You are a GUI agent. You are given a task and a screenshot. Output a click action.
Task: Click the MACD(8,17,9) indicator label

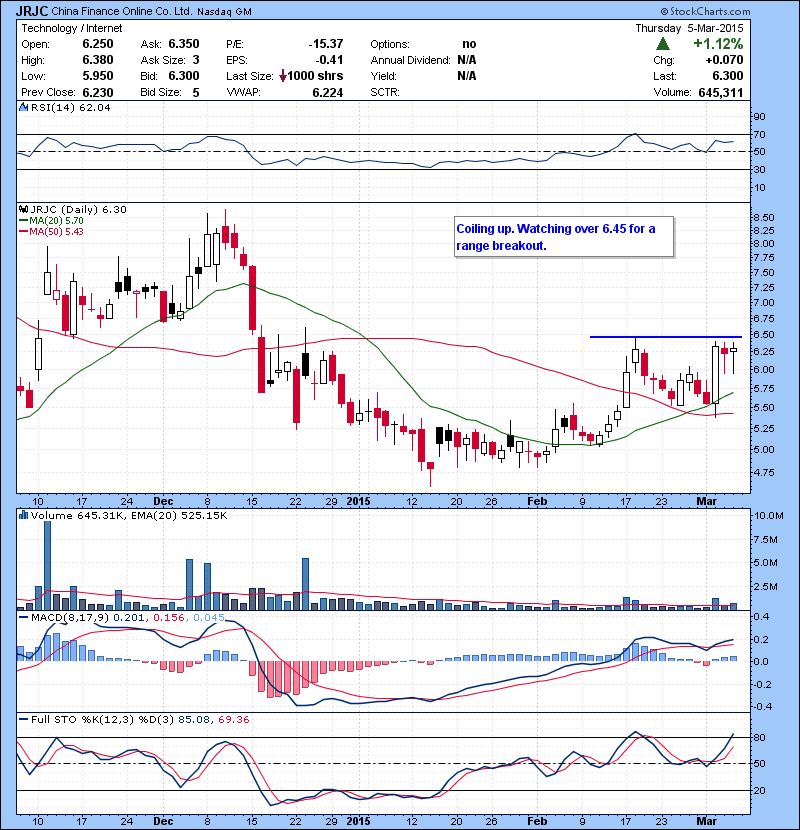70,617
